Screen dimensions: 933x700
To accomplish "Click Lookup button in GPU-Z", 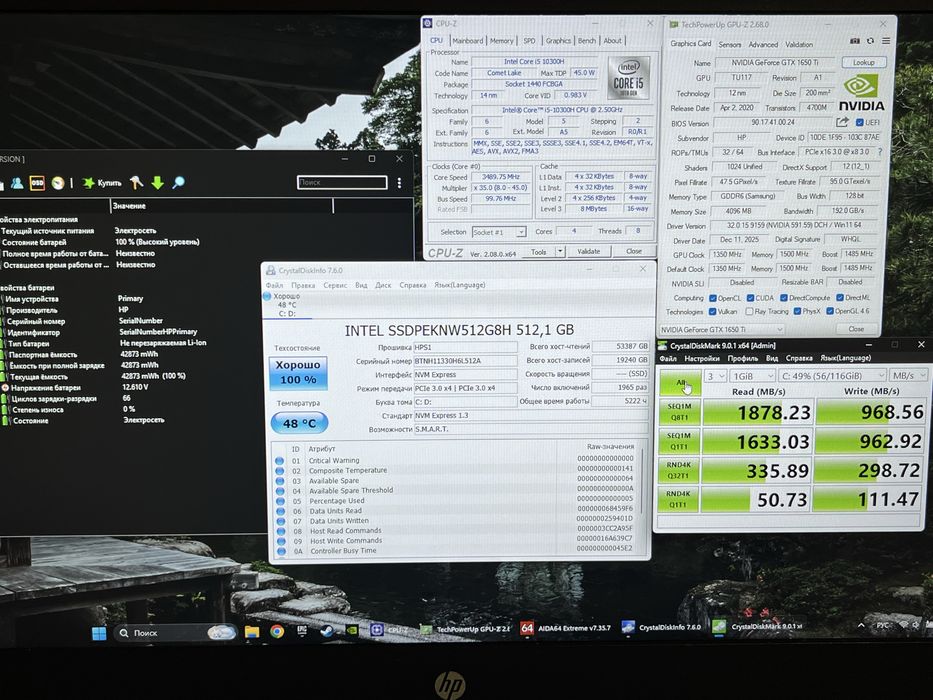I will [x=863, y=62].
